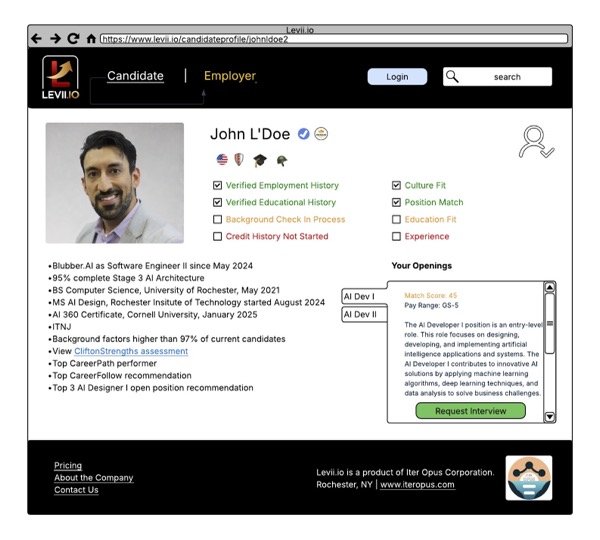
Task: Click the browser forward arrow
Action: [x=55, y=39]
